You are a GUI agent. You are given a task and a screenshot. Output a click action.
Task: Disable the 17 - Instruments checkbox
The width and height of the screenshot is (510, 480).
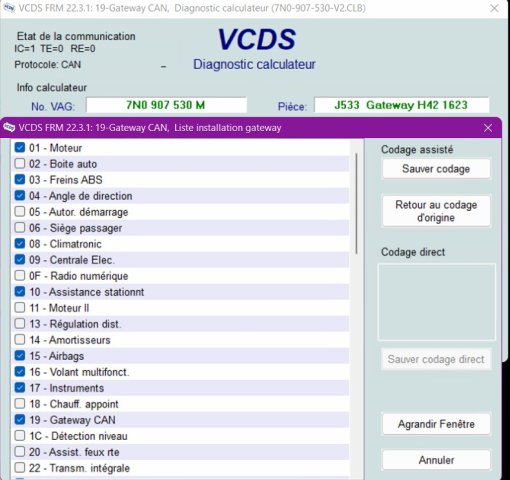click(20, 387)
